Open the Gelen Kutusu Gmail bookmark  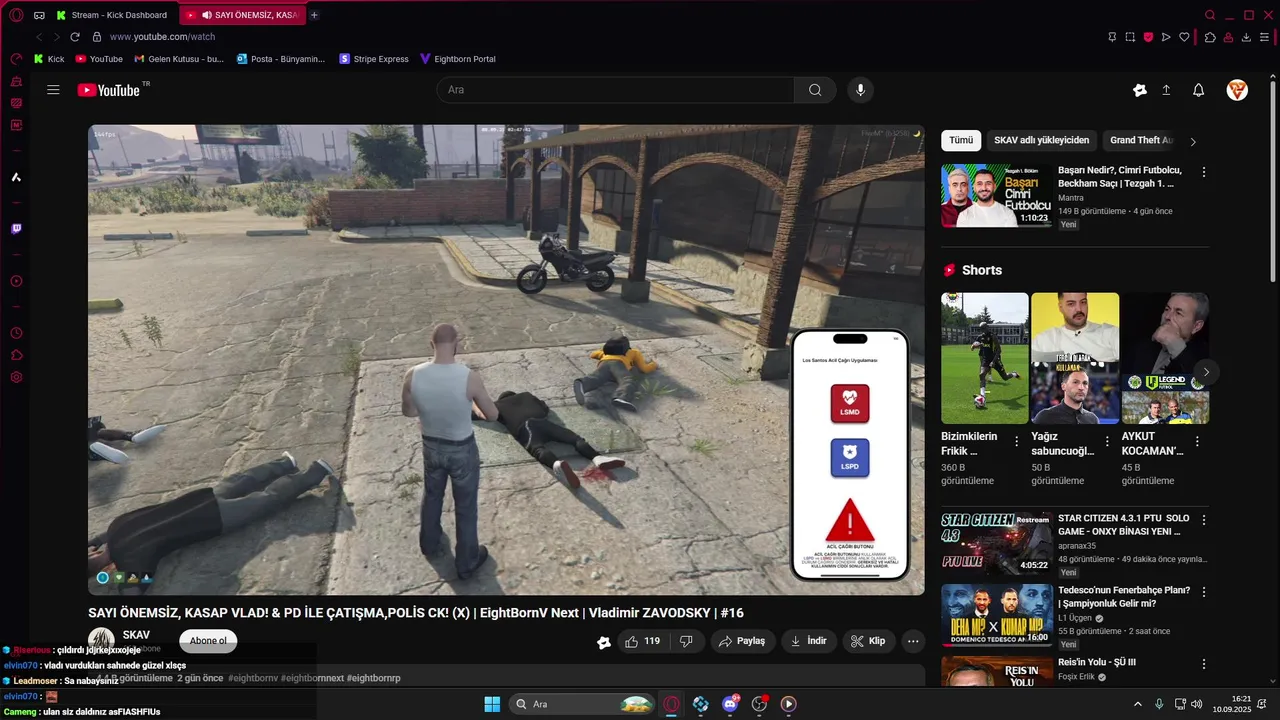(179, 59)
